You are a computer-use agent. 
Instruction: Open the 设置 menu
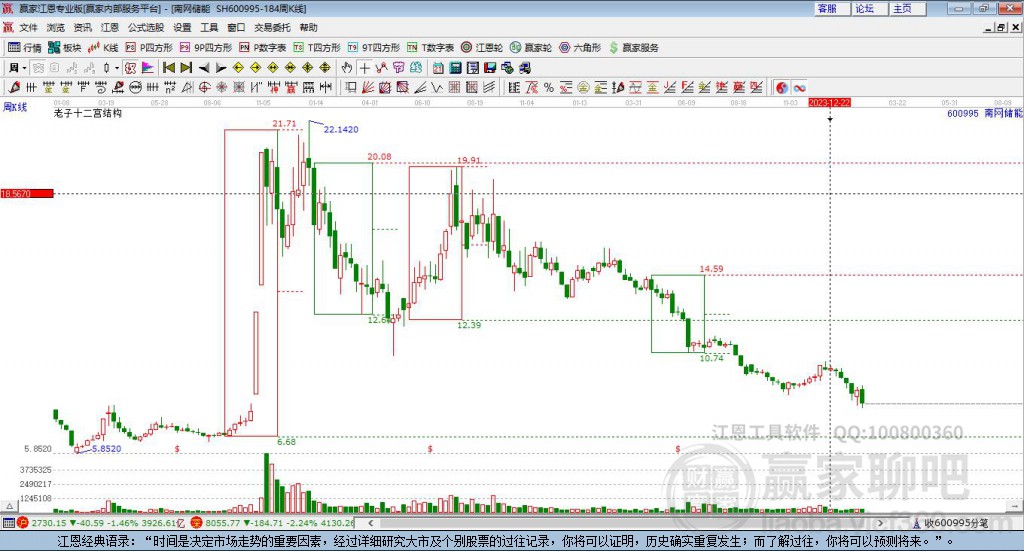pyautogui.click(x=182, y=27)
